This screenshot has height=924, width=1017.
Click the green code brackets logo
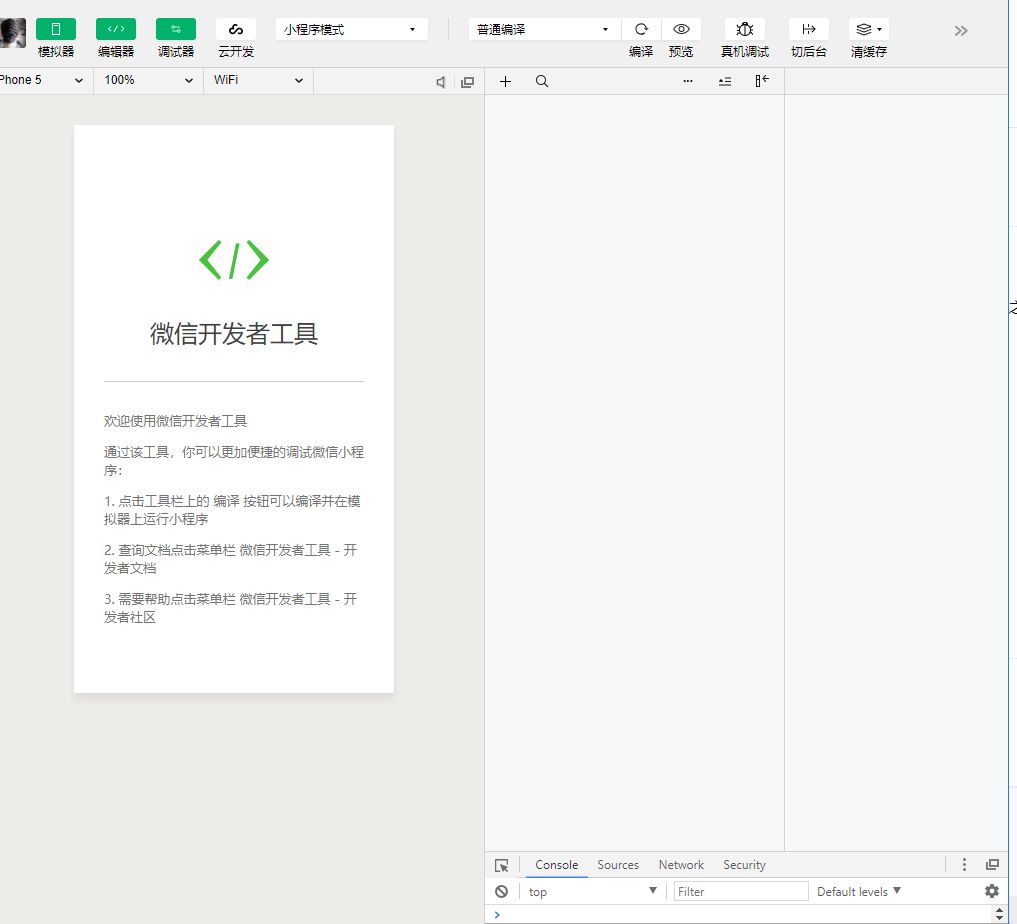233,260
